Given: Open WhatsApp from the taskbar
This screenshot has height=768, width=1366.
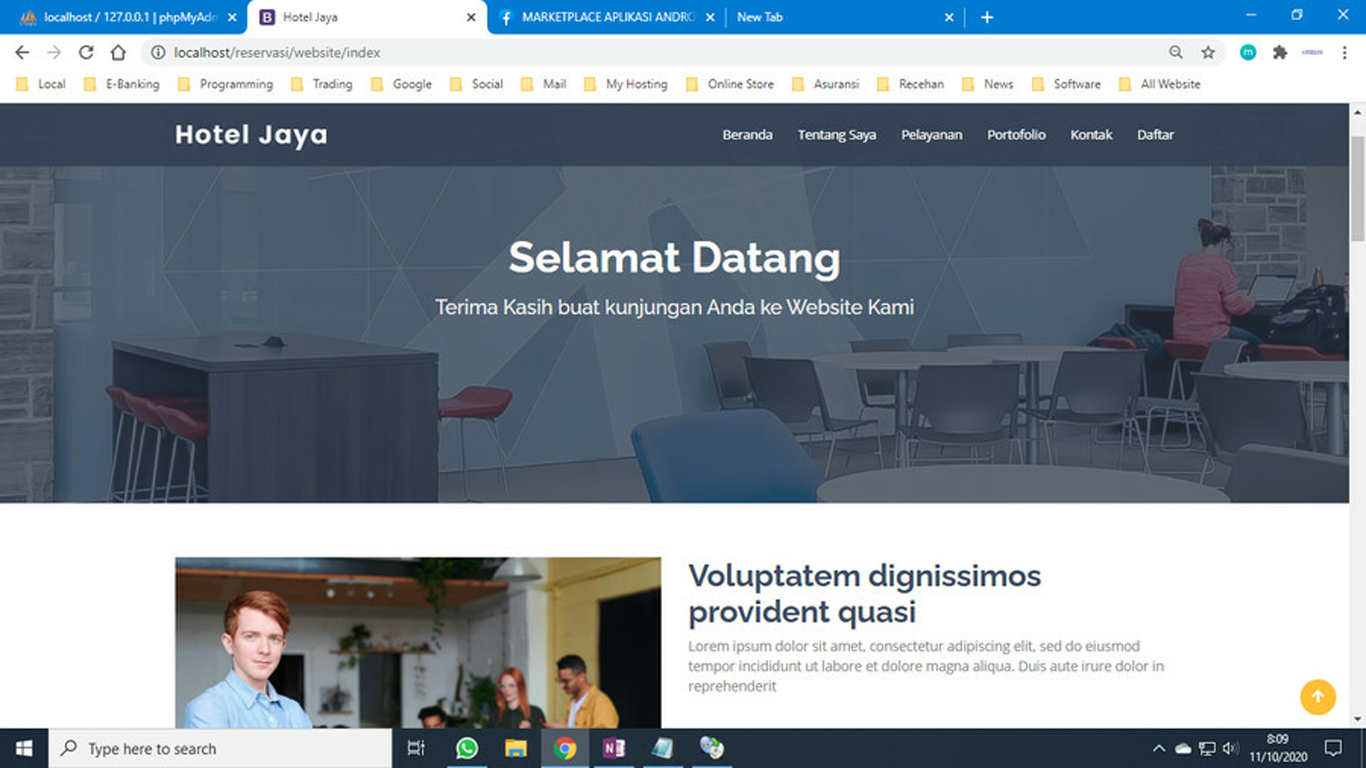Looking at the screenshot, I should click(x=466, y=748).
